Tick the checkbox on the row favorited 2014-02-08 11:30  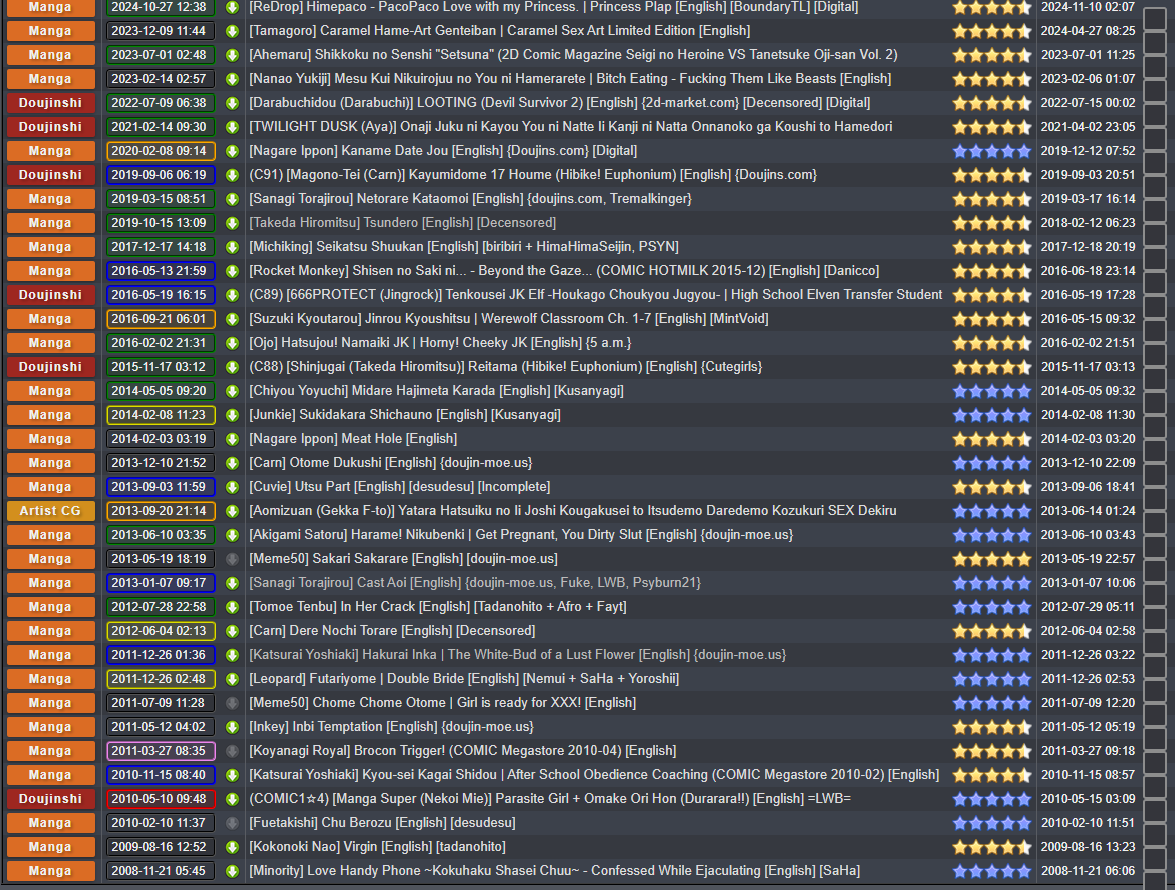pyautogui.click(x=1155, y=426)
